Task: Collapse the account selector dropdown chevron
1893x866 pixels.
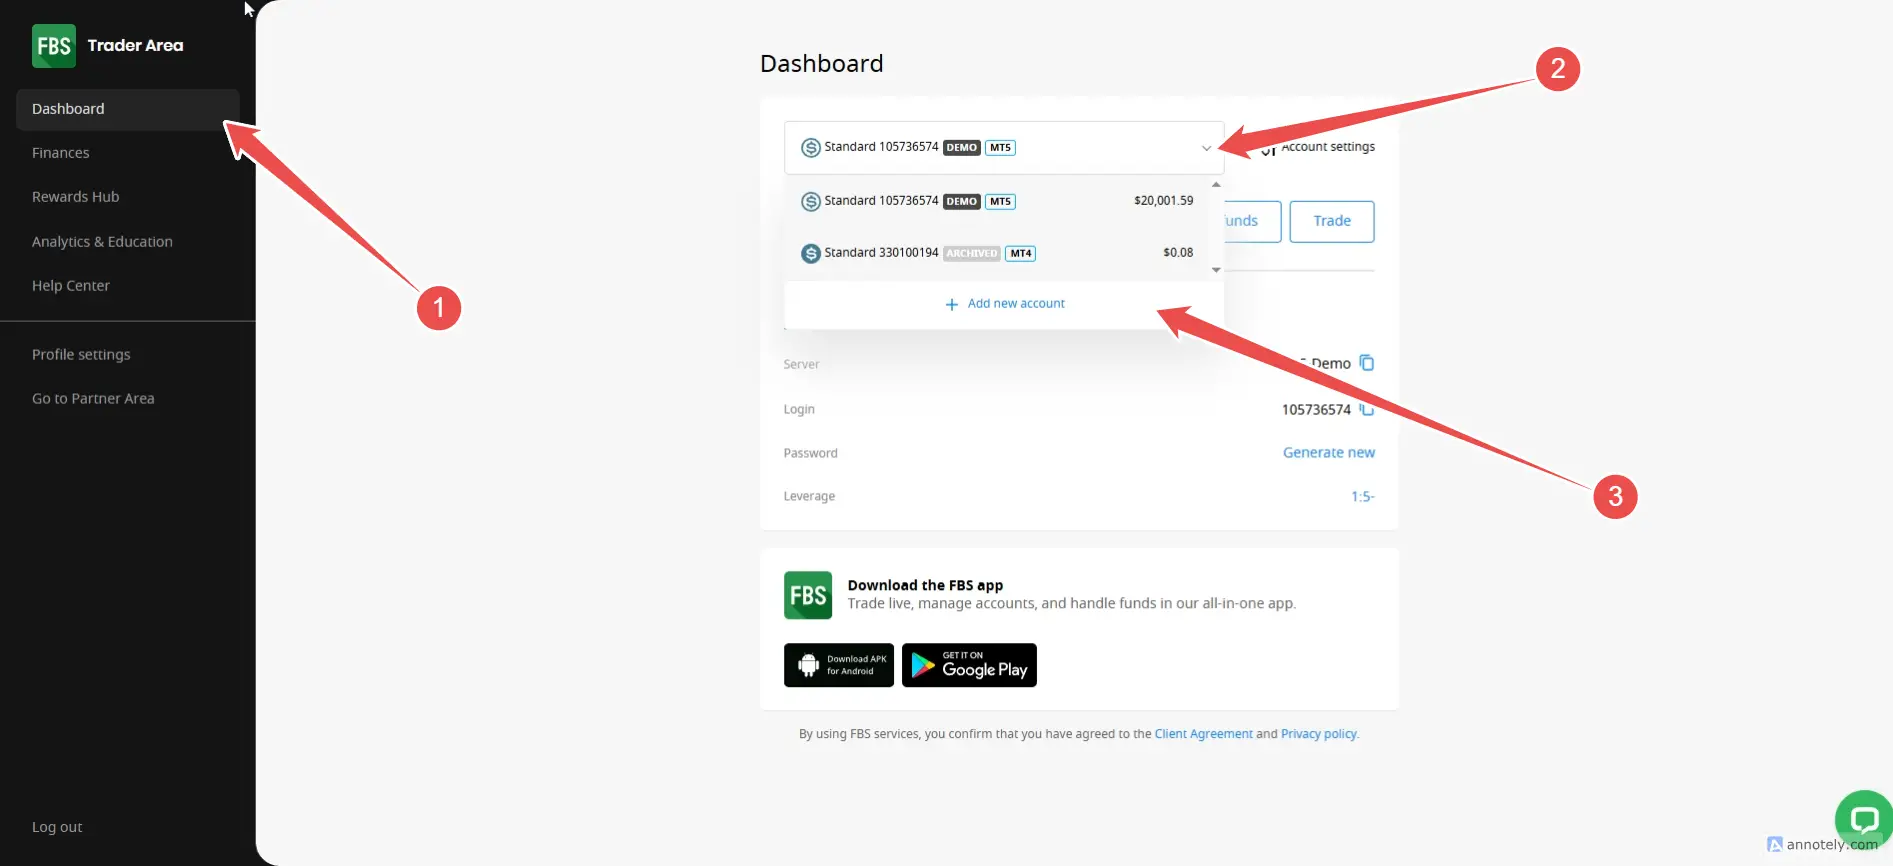Action: click(x=1206, y=148)
